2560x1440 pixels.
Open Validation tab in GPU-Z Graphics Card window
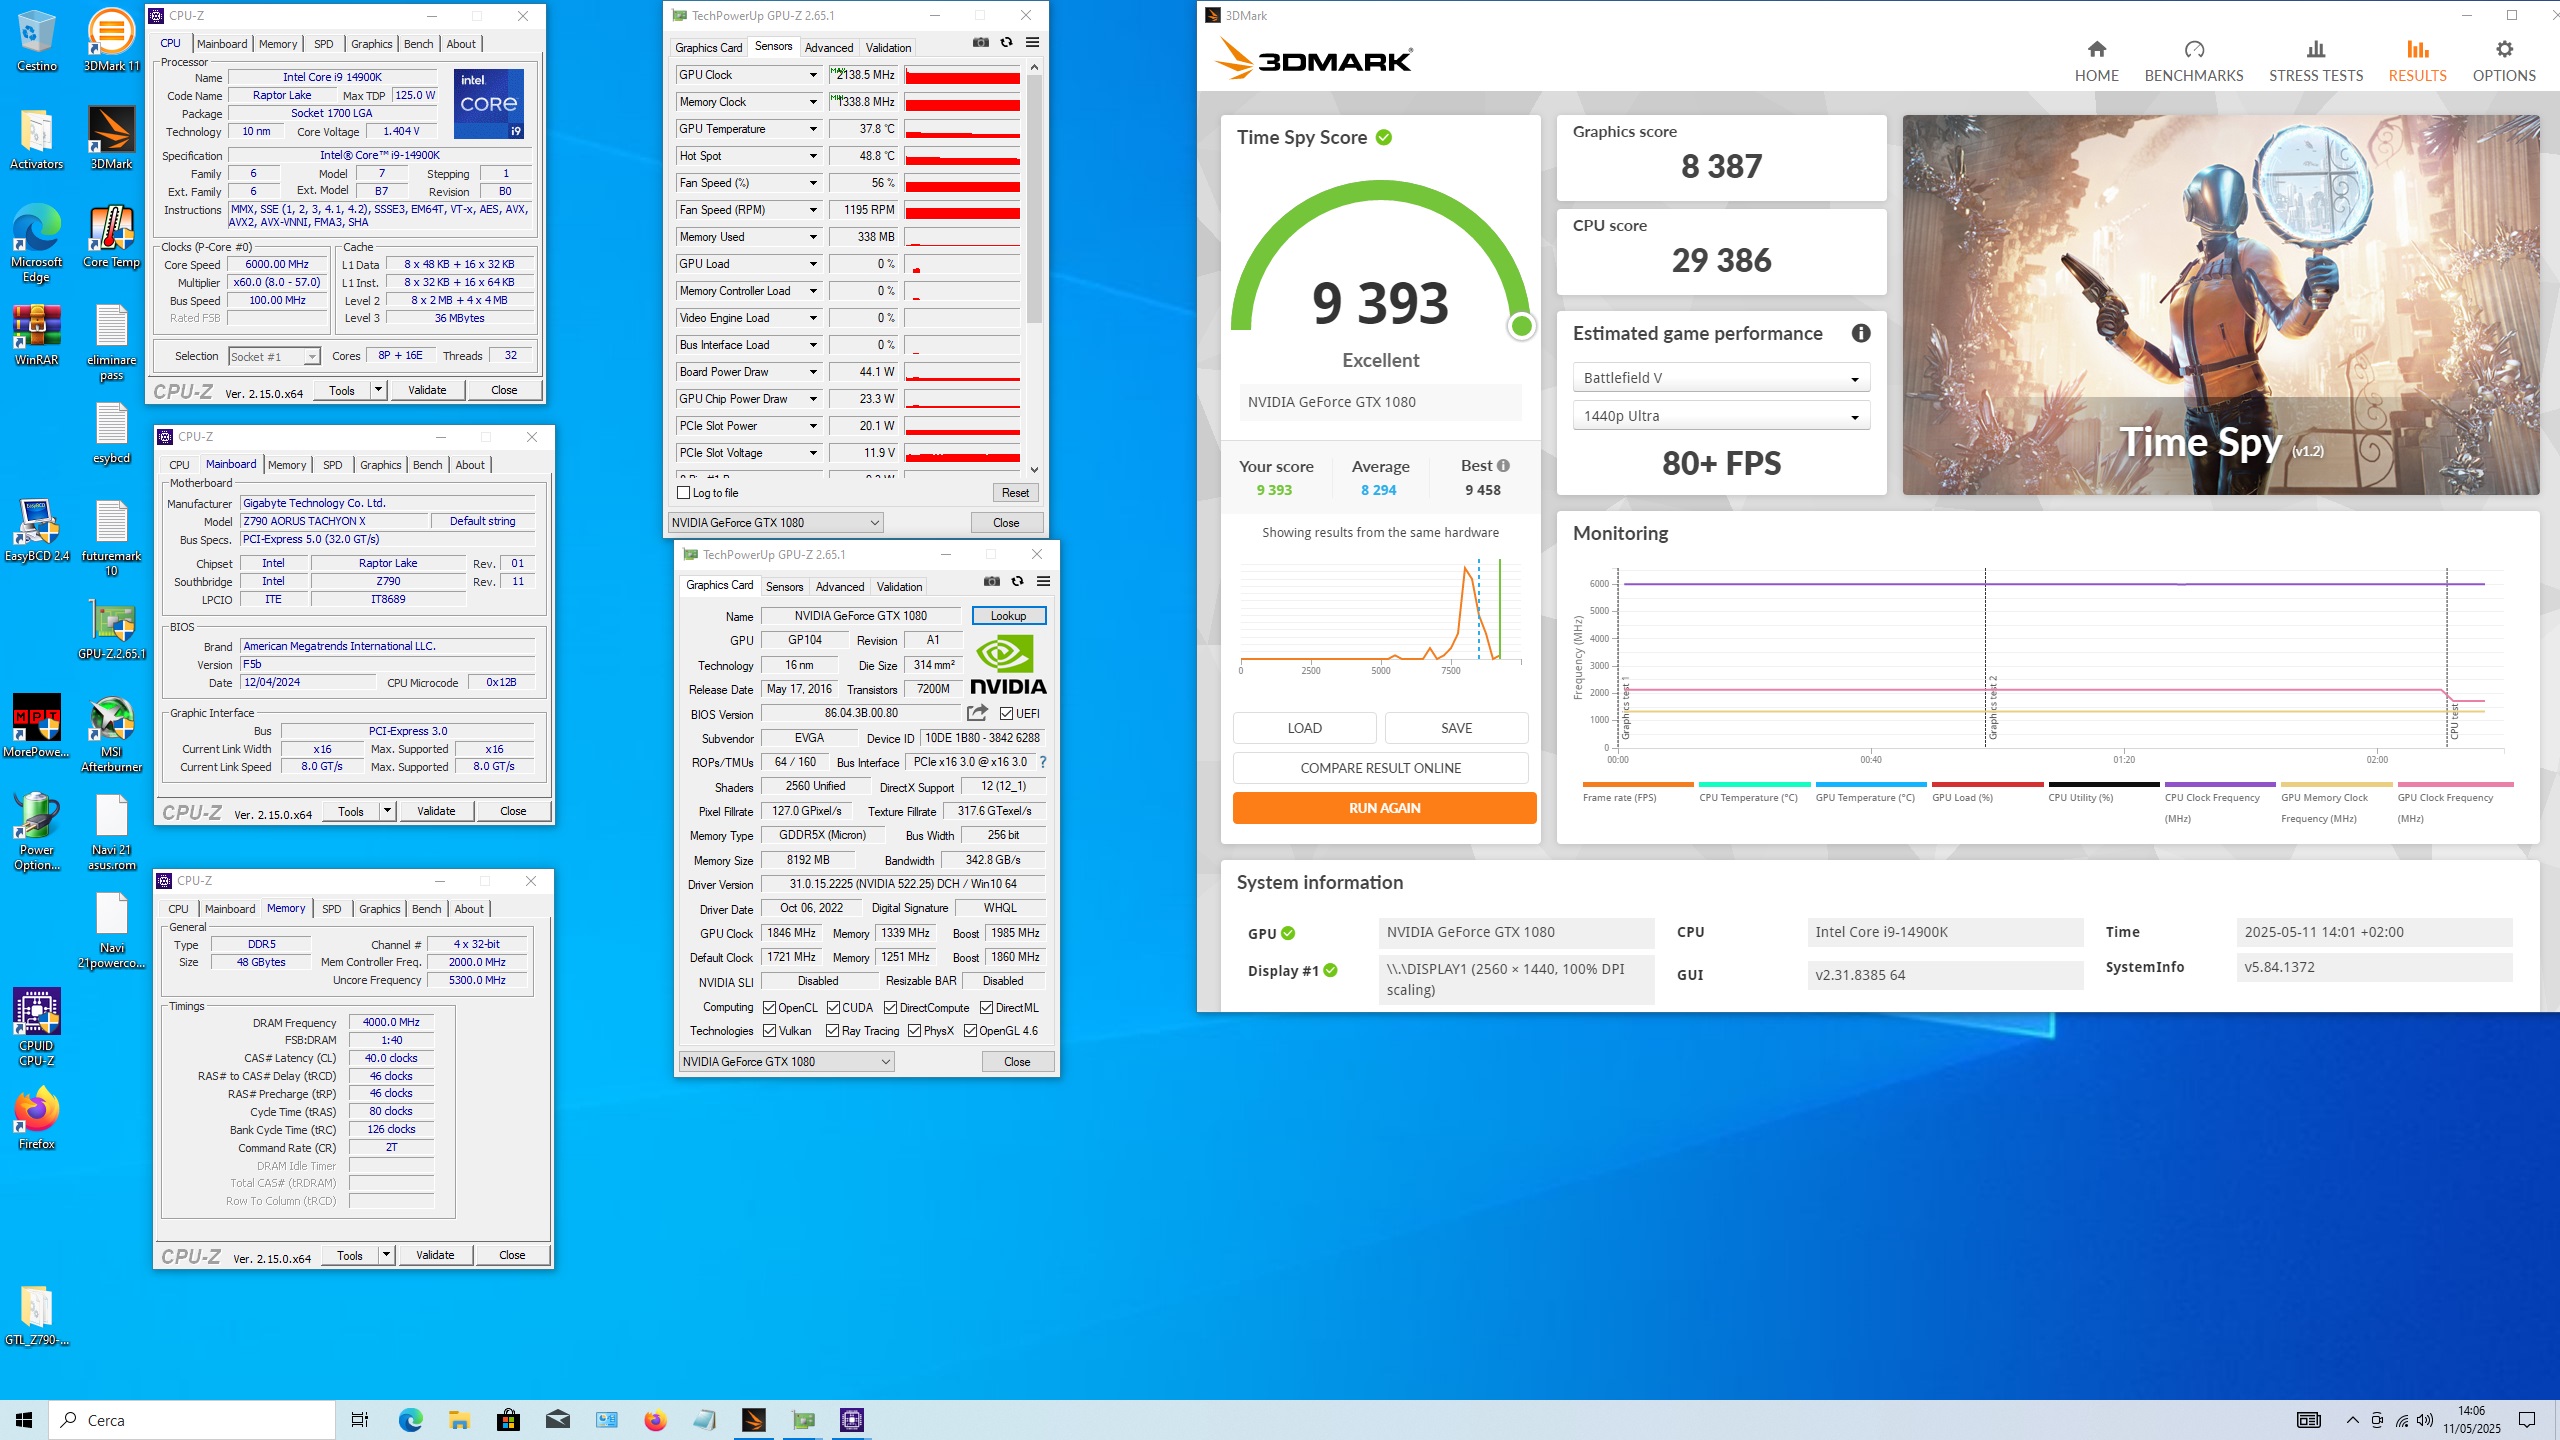(x=899, y=587)
